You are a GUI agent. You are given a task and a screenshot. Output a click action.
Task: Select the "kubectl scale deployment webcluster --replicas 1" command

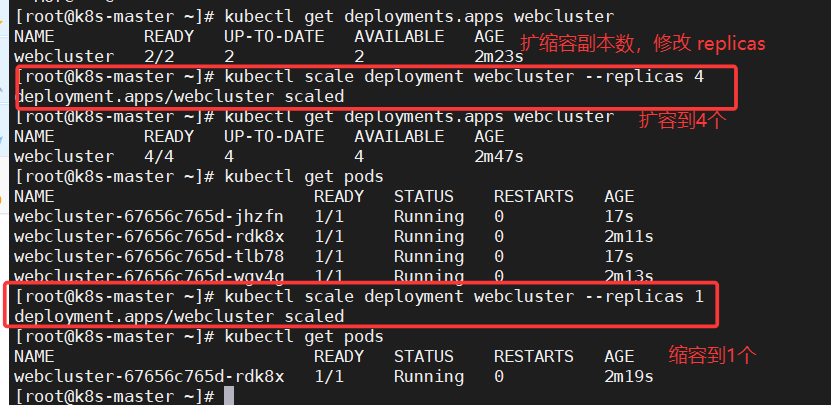tap(464, 296)
